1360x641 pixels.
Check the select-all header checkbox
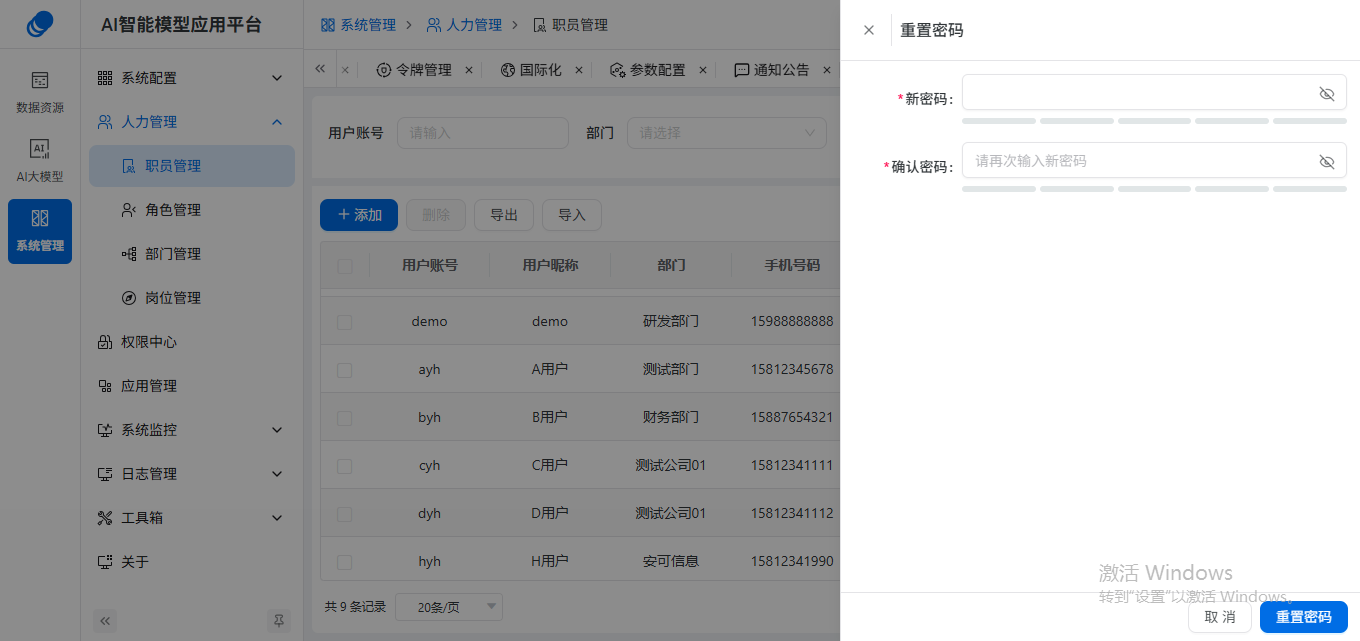coord(345,266)
